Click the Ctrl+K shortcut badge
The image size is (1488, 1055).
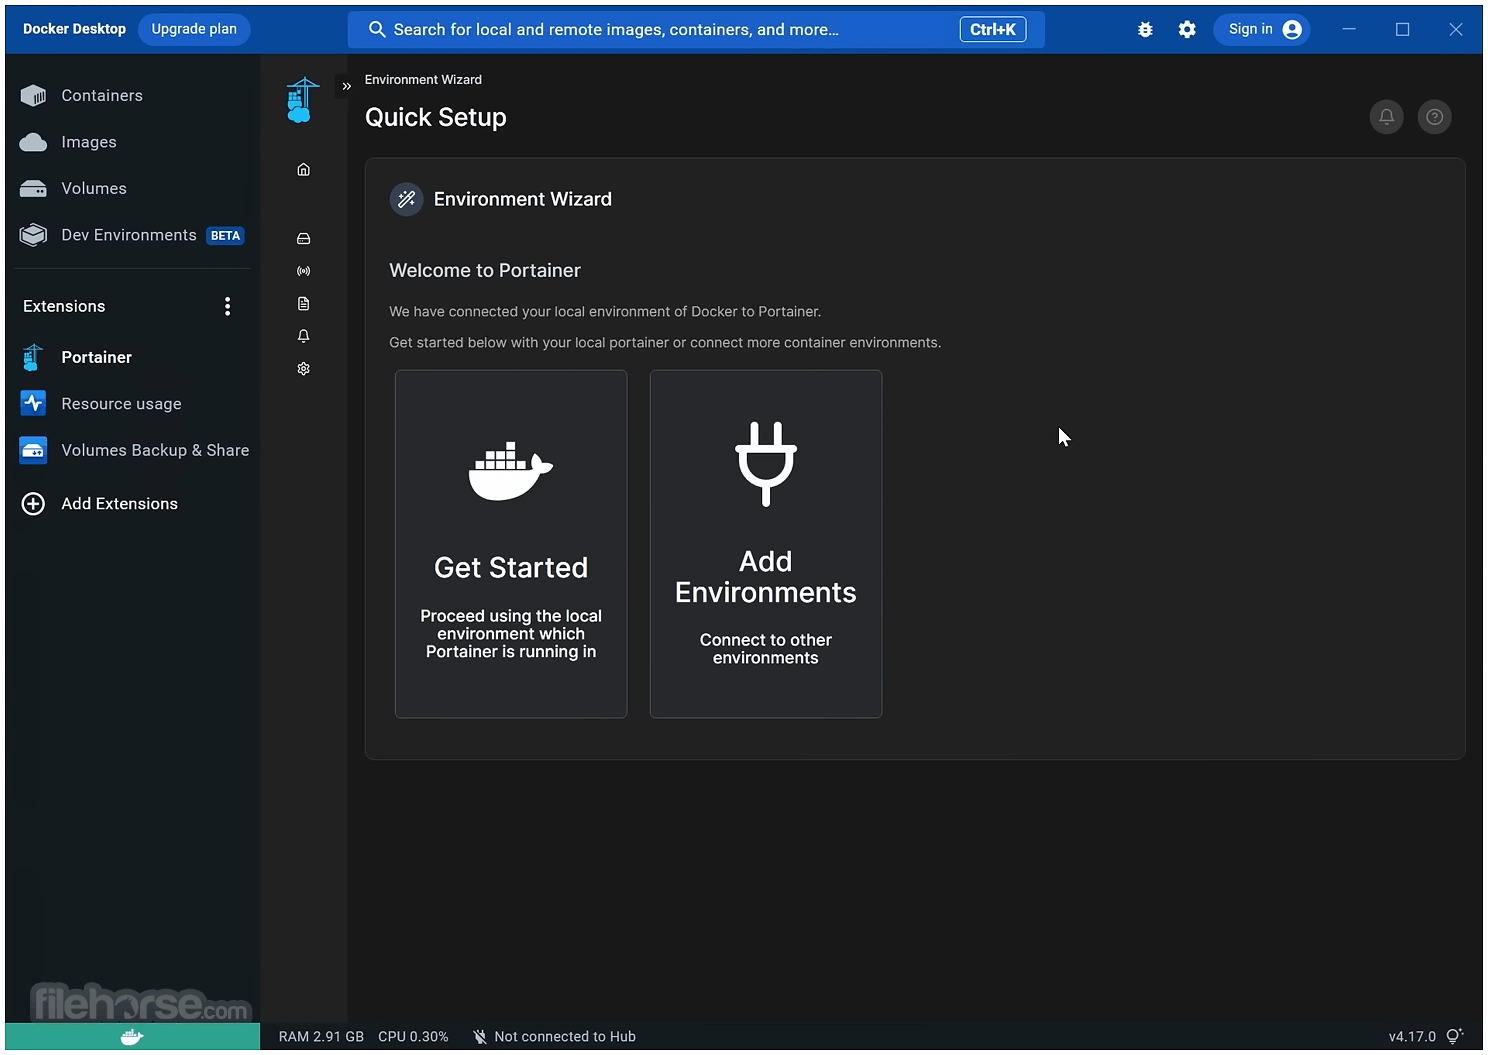coord(993,30)
